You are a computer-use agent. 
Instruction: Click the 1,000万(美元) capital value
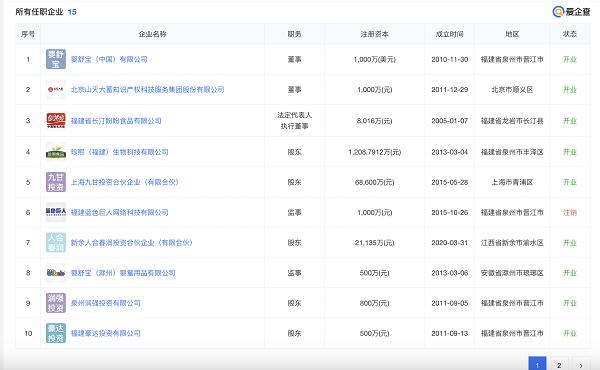pyautogui.click(x=374, y=59)
